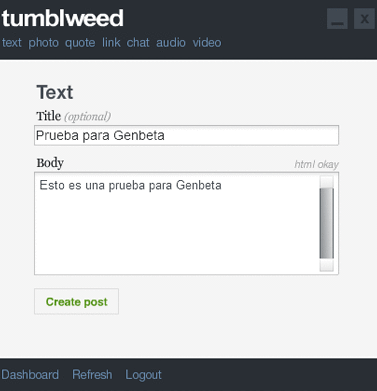This screenshot has width=377, height=391.
Task: Click the Body scrollbar thumb
Action: tap(326, 223)
